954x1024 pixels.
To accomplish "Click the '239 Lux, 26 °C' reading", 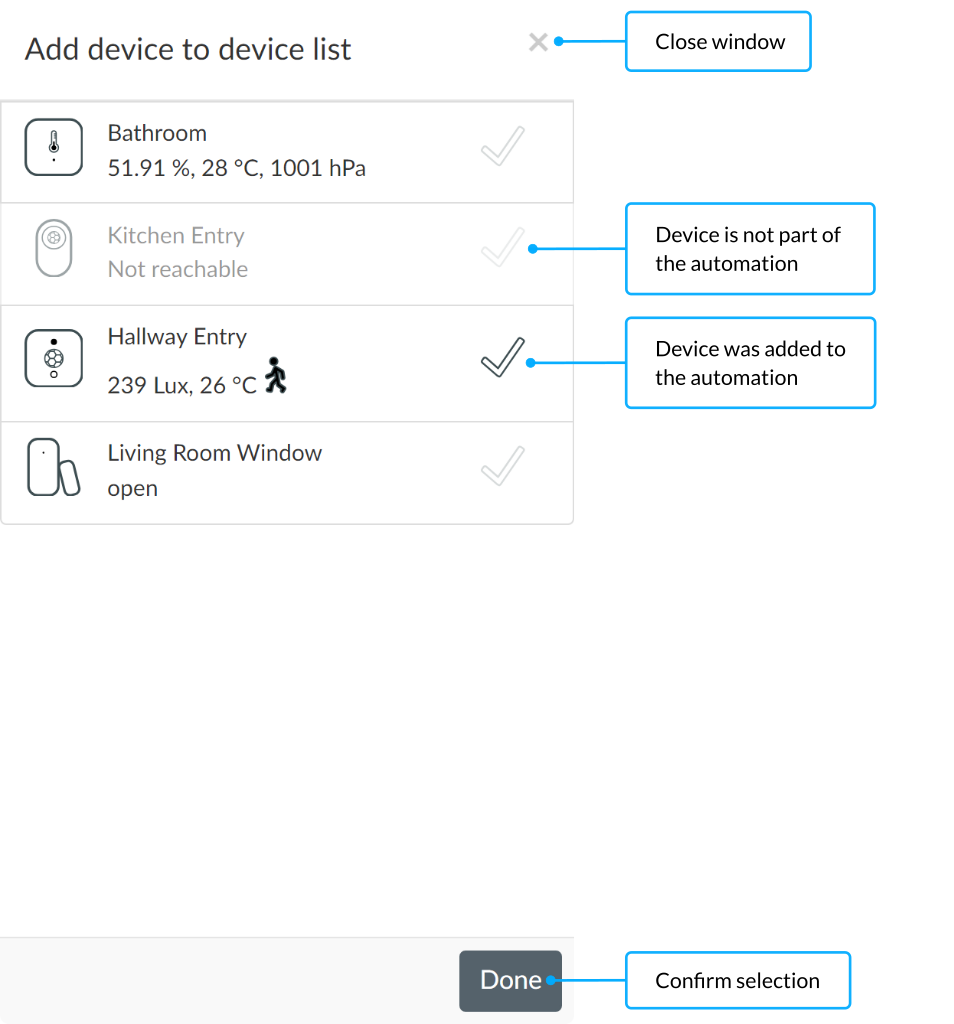I will click(x=182, y=385).
